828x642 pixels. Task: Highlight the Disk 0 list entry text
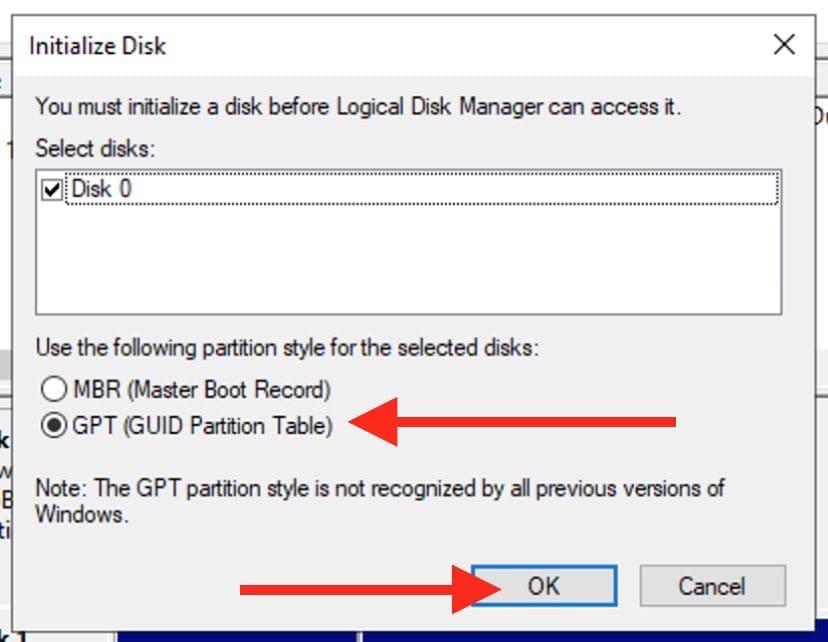(101, 189)
